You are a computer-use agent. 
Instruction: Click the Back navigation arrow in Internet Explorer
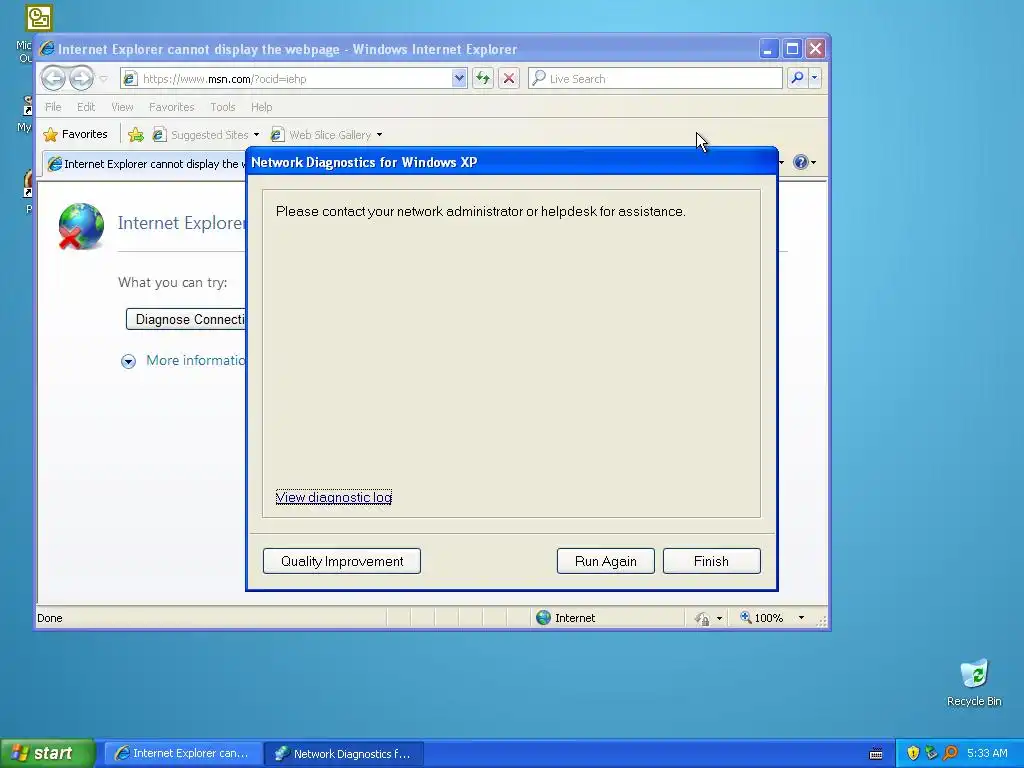click(54, 78)
